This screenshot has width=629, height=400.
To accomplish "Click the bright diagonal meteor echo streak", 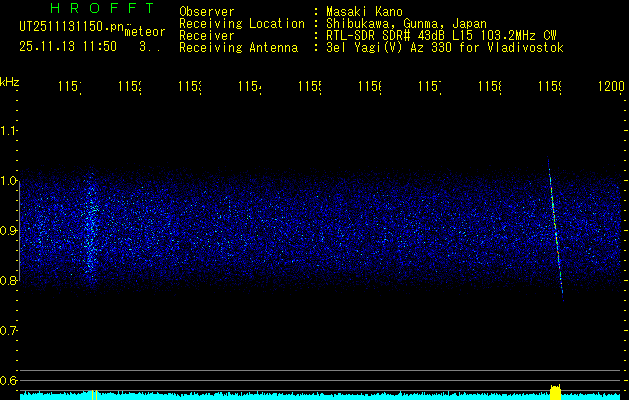I will point(555,225).
